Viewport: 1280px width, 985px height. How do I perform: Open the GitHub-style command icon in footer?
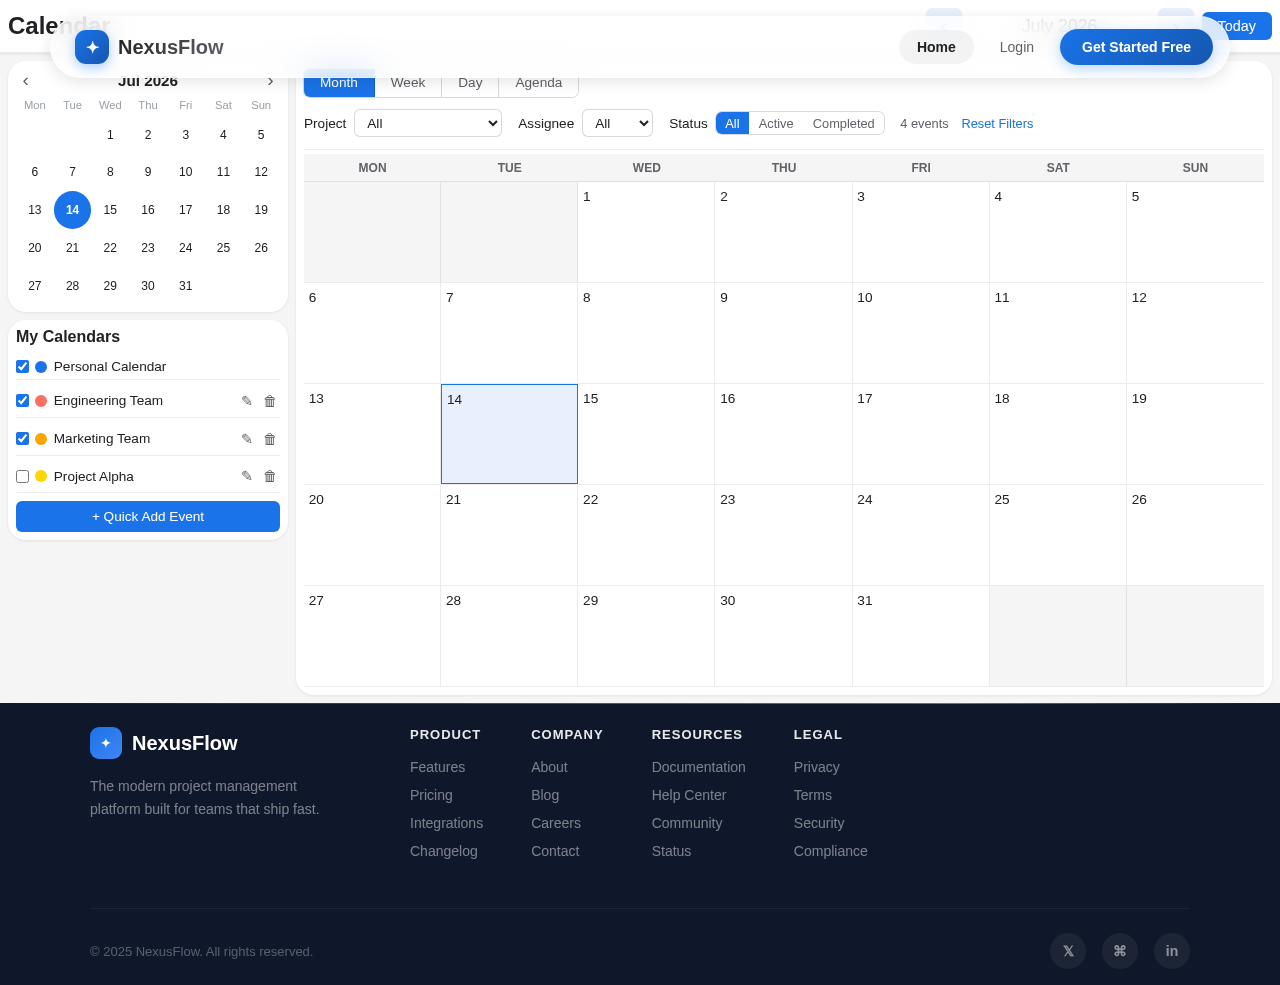click(x=1120, y=951)
